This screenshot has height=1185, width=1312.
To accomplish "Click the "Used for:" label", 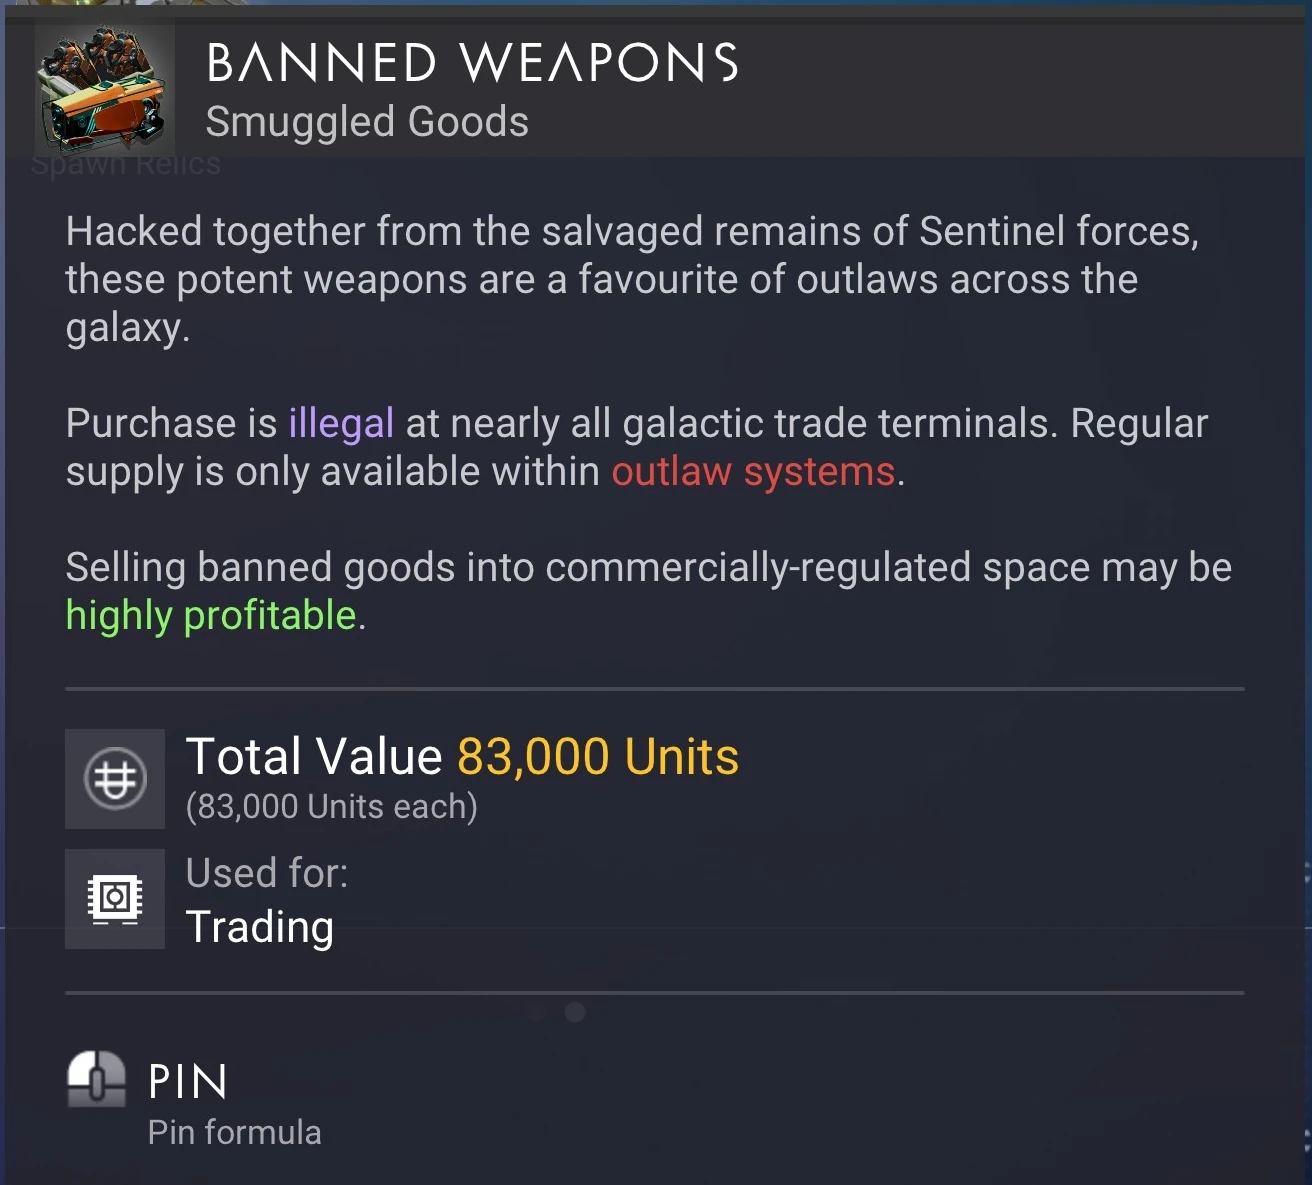I will tap(267, 873).
